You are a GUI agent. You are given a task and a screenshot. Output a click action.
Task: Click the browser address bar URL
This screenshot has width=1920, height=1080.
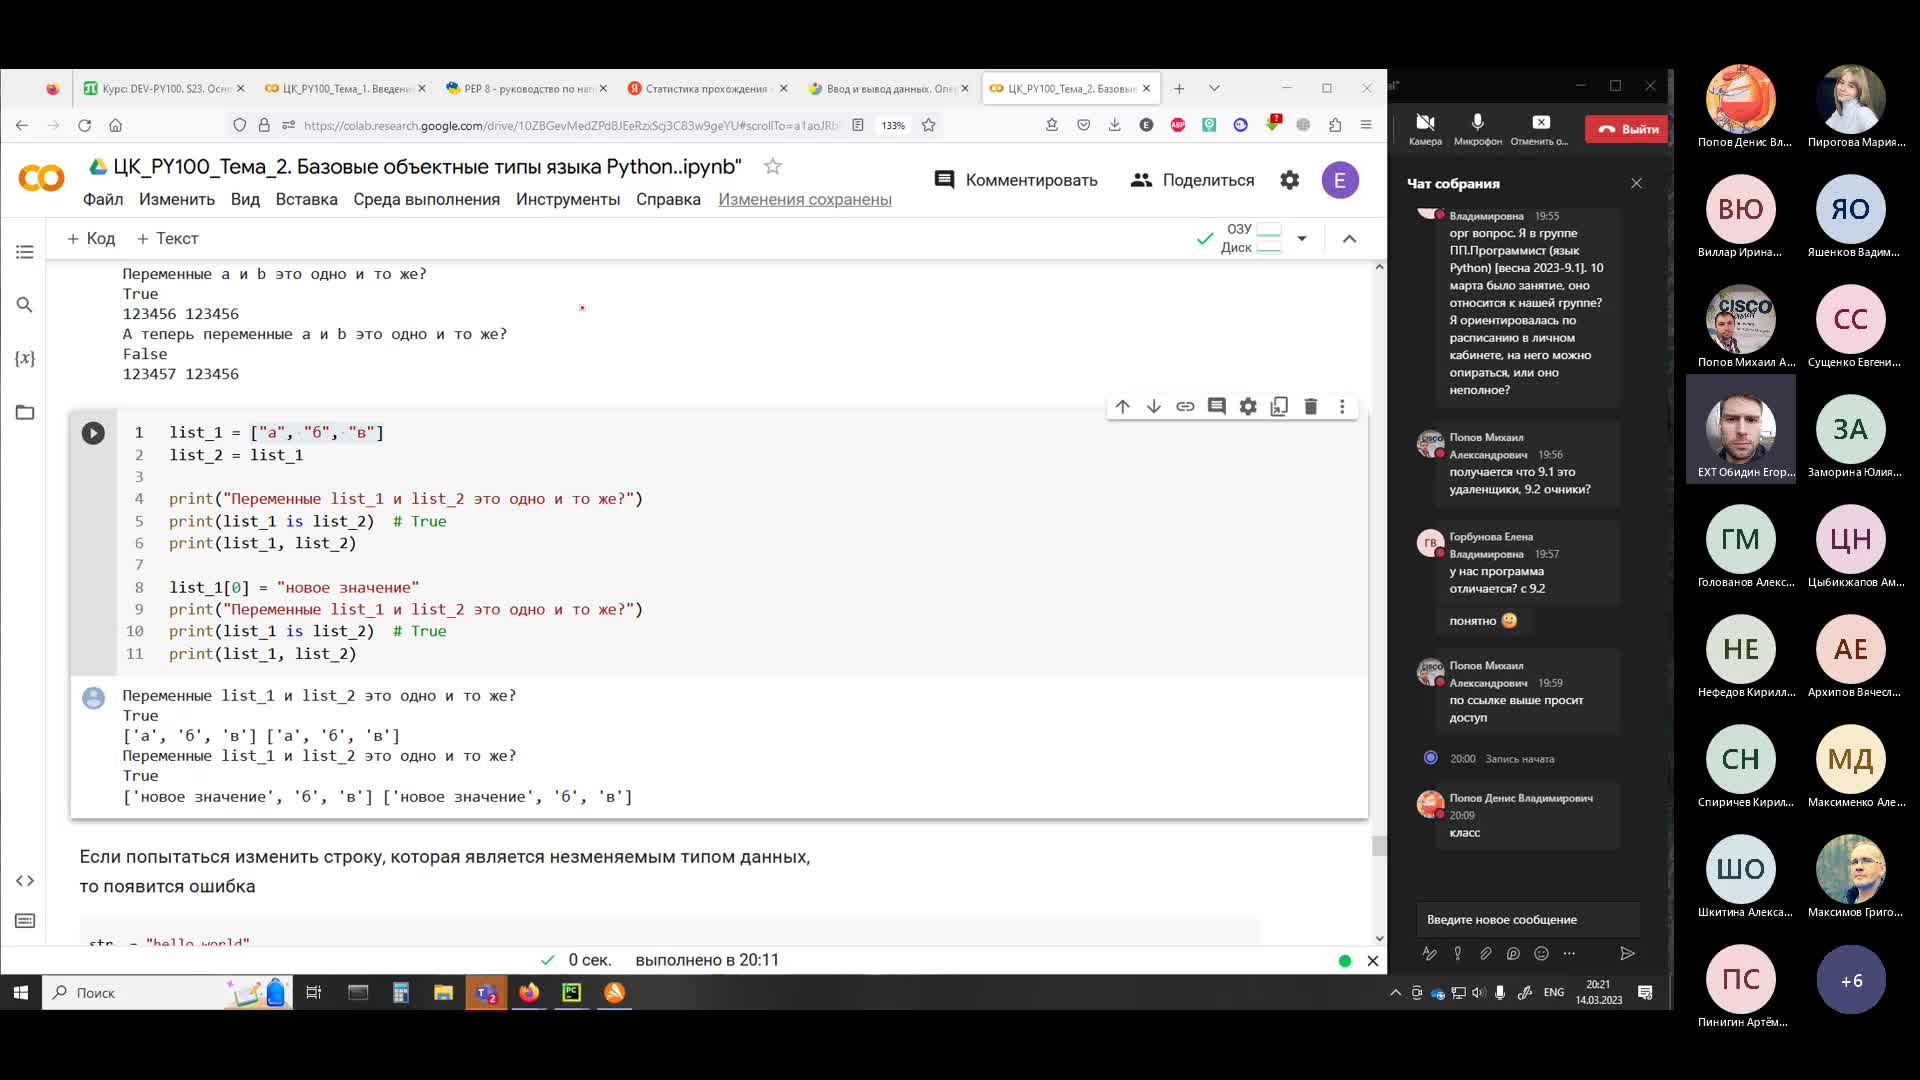[570, 125]
